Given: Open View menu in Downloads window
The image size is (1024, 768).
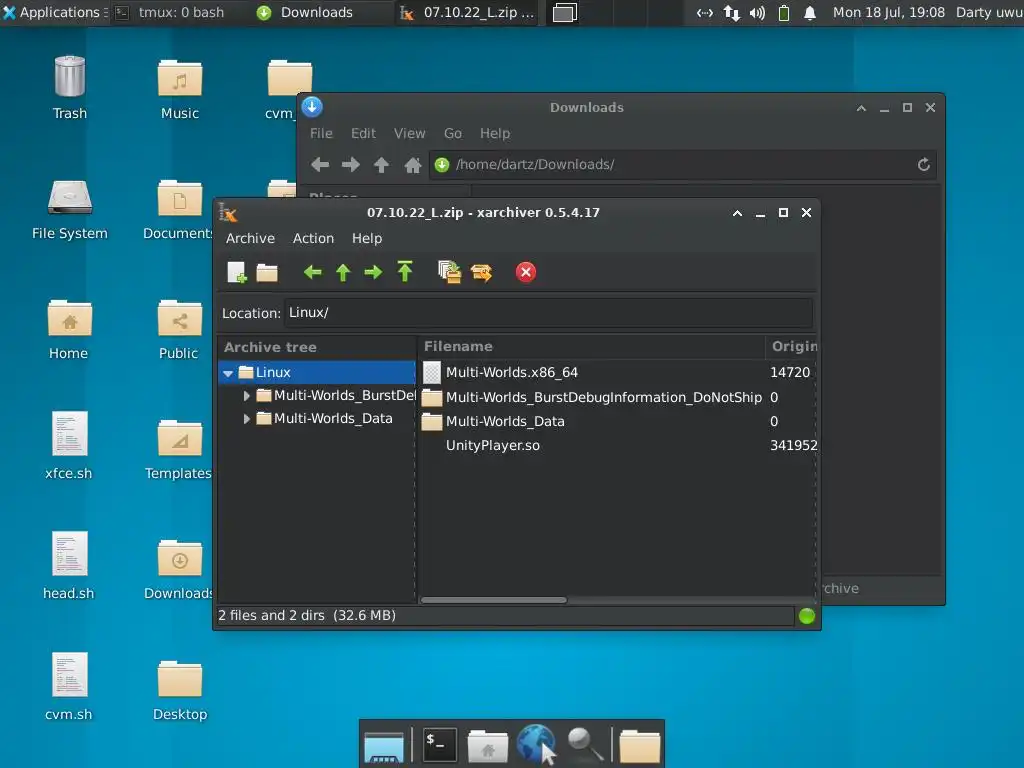Looking at the screenshot, I should coord(409,133).
